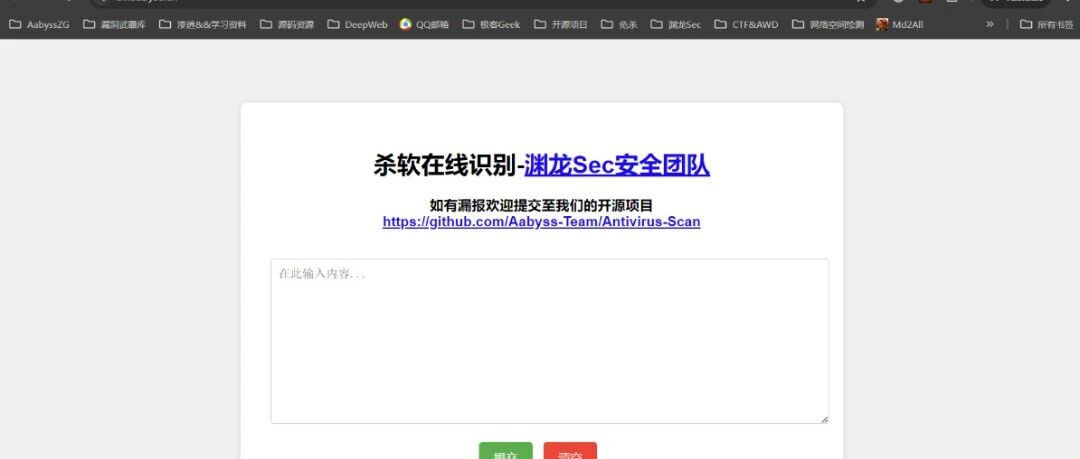Select the 杀软在线识别- heading text

click(x=448, y=165)
